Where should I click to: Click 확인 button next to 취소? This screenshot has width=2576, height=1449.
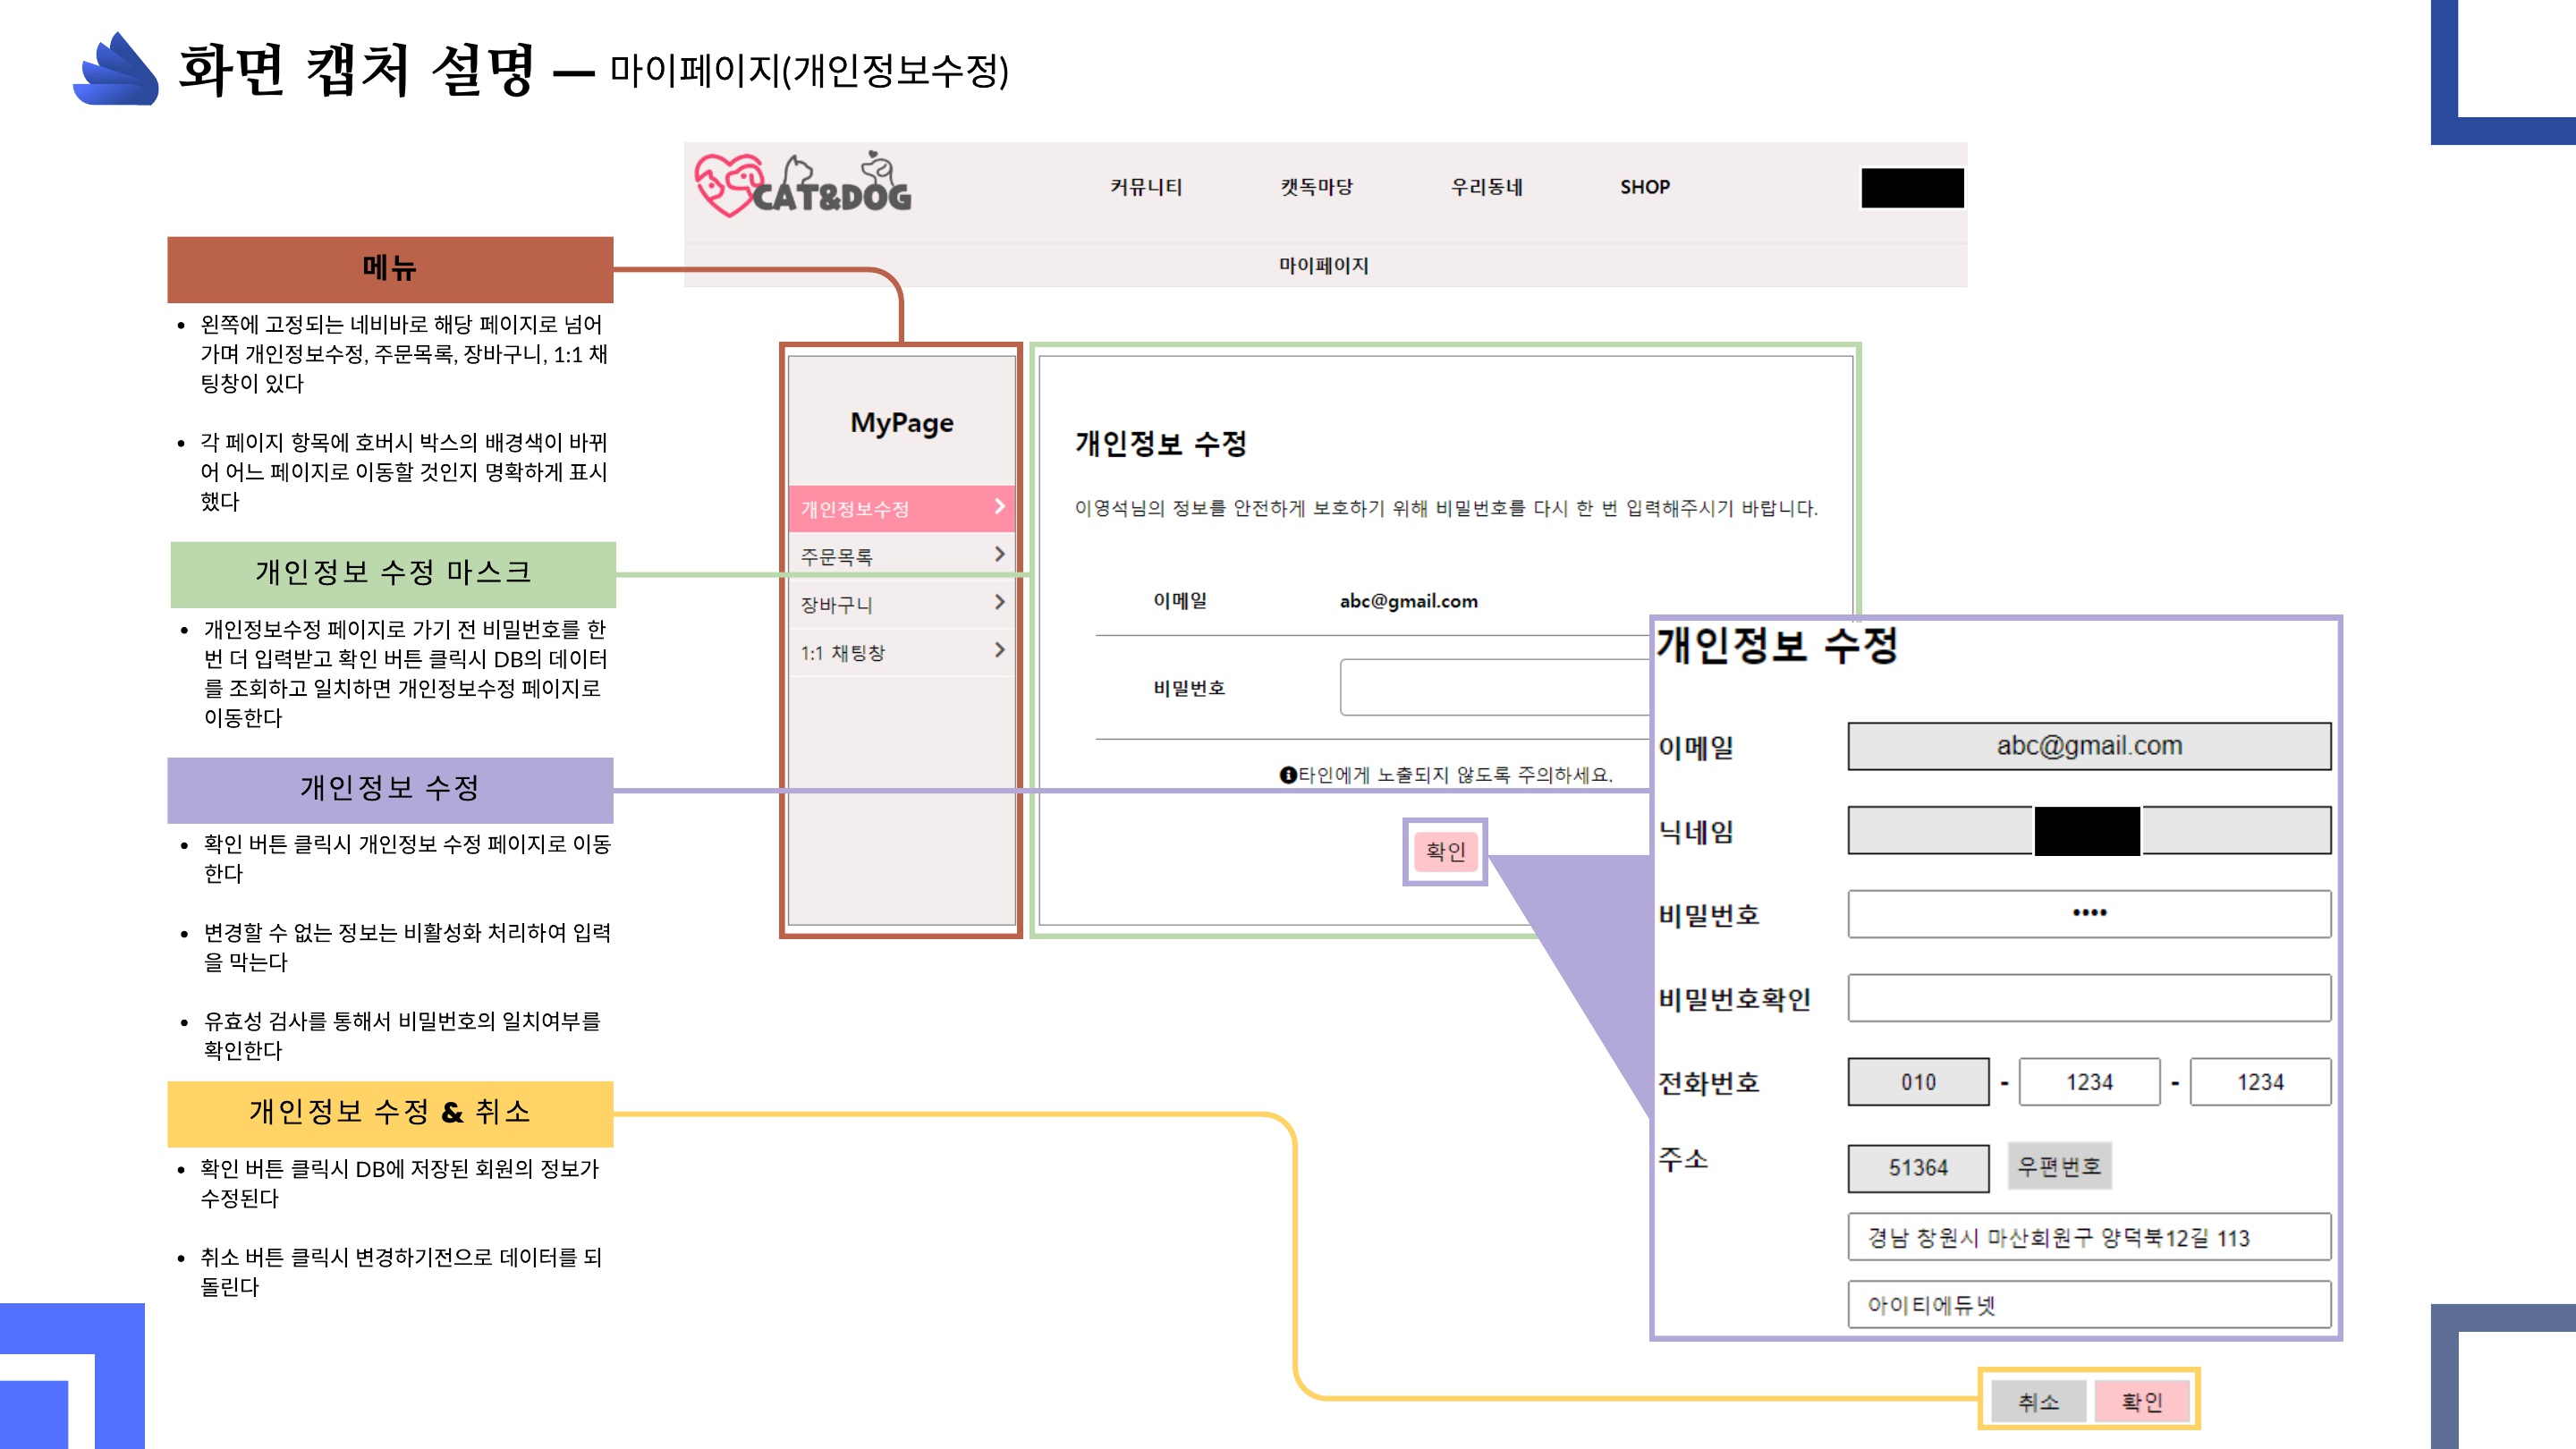[x=2142, y=1402]
